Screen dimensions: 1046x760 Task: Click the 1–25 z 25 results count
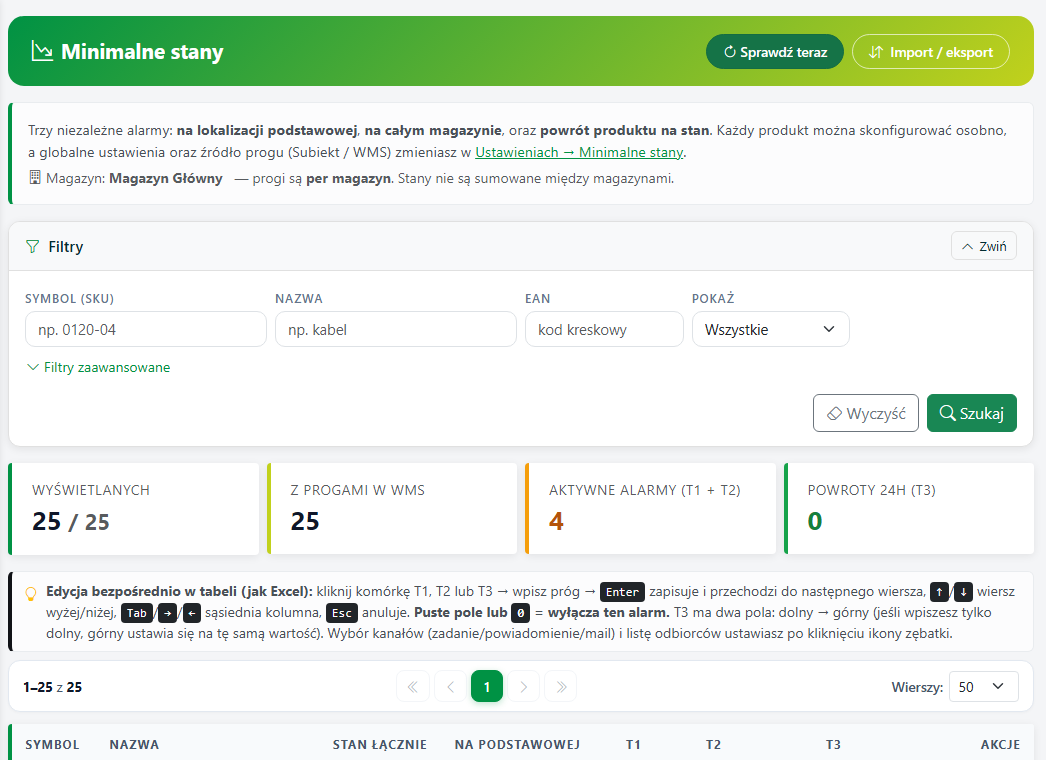click(53, 687)
